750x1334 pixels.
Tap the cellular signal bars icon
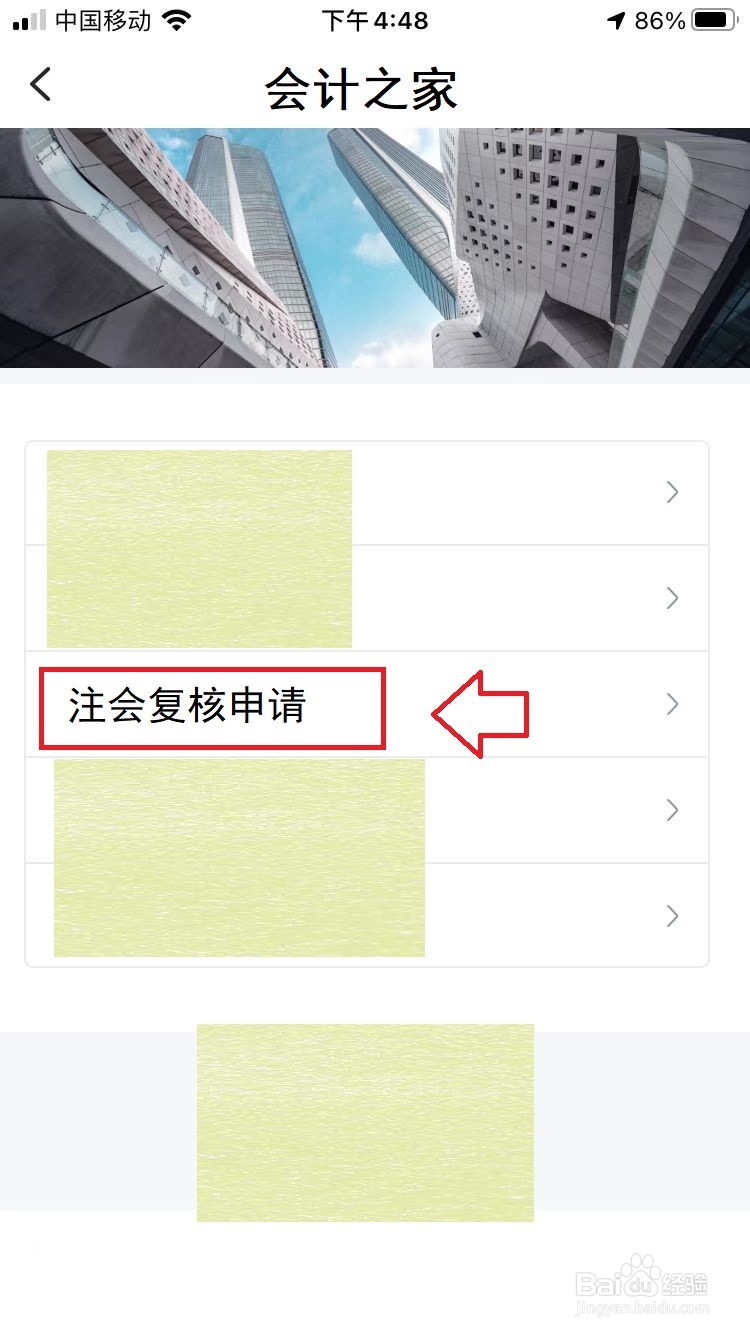pos(30,21)
